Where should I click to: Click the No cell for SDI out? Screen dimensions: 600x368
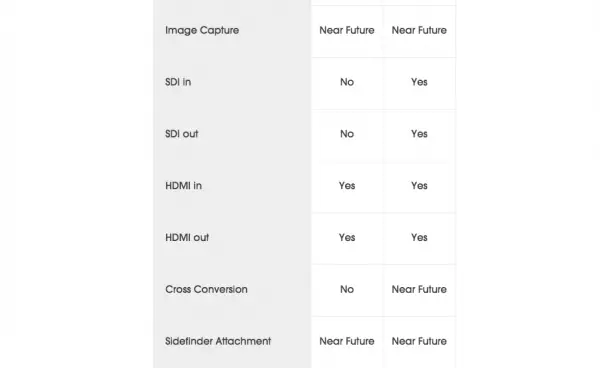[347, 134]
